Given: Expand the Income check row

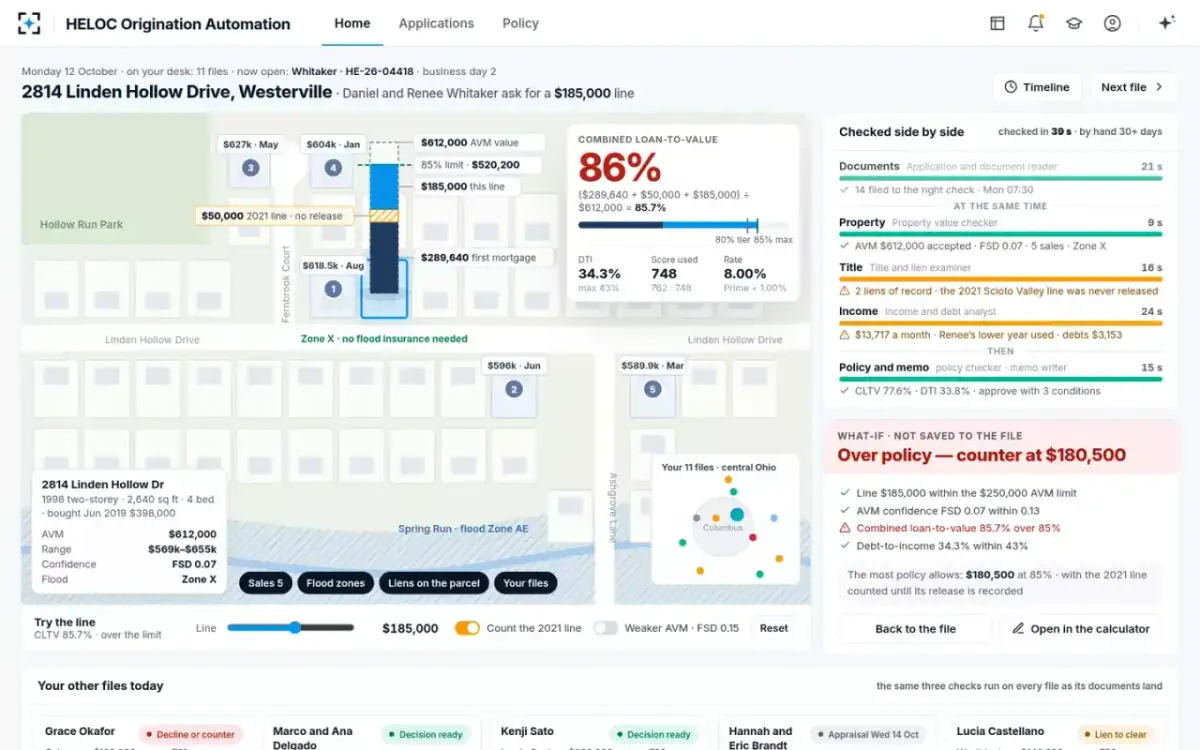Looking at the screenshot, I should pos(1000,323).
